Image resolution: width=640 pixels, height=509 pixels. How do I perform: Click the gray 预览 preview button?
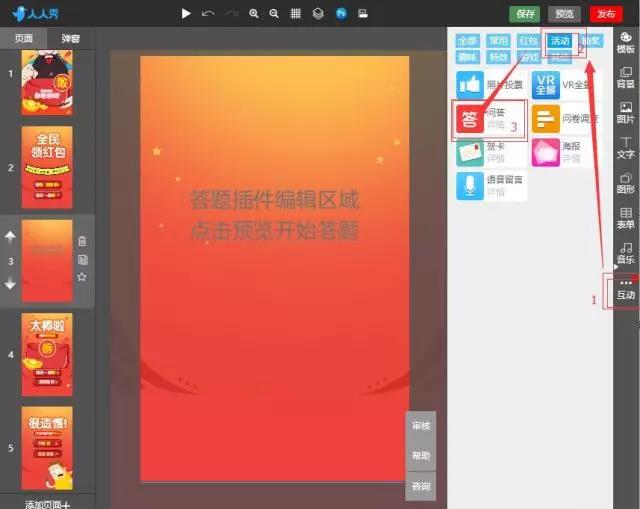[x=564, y=14]
